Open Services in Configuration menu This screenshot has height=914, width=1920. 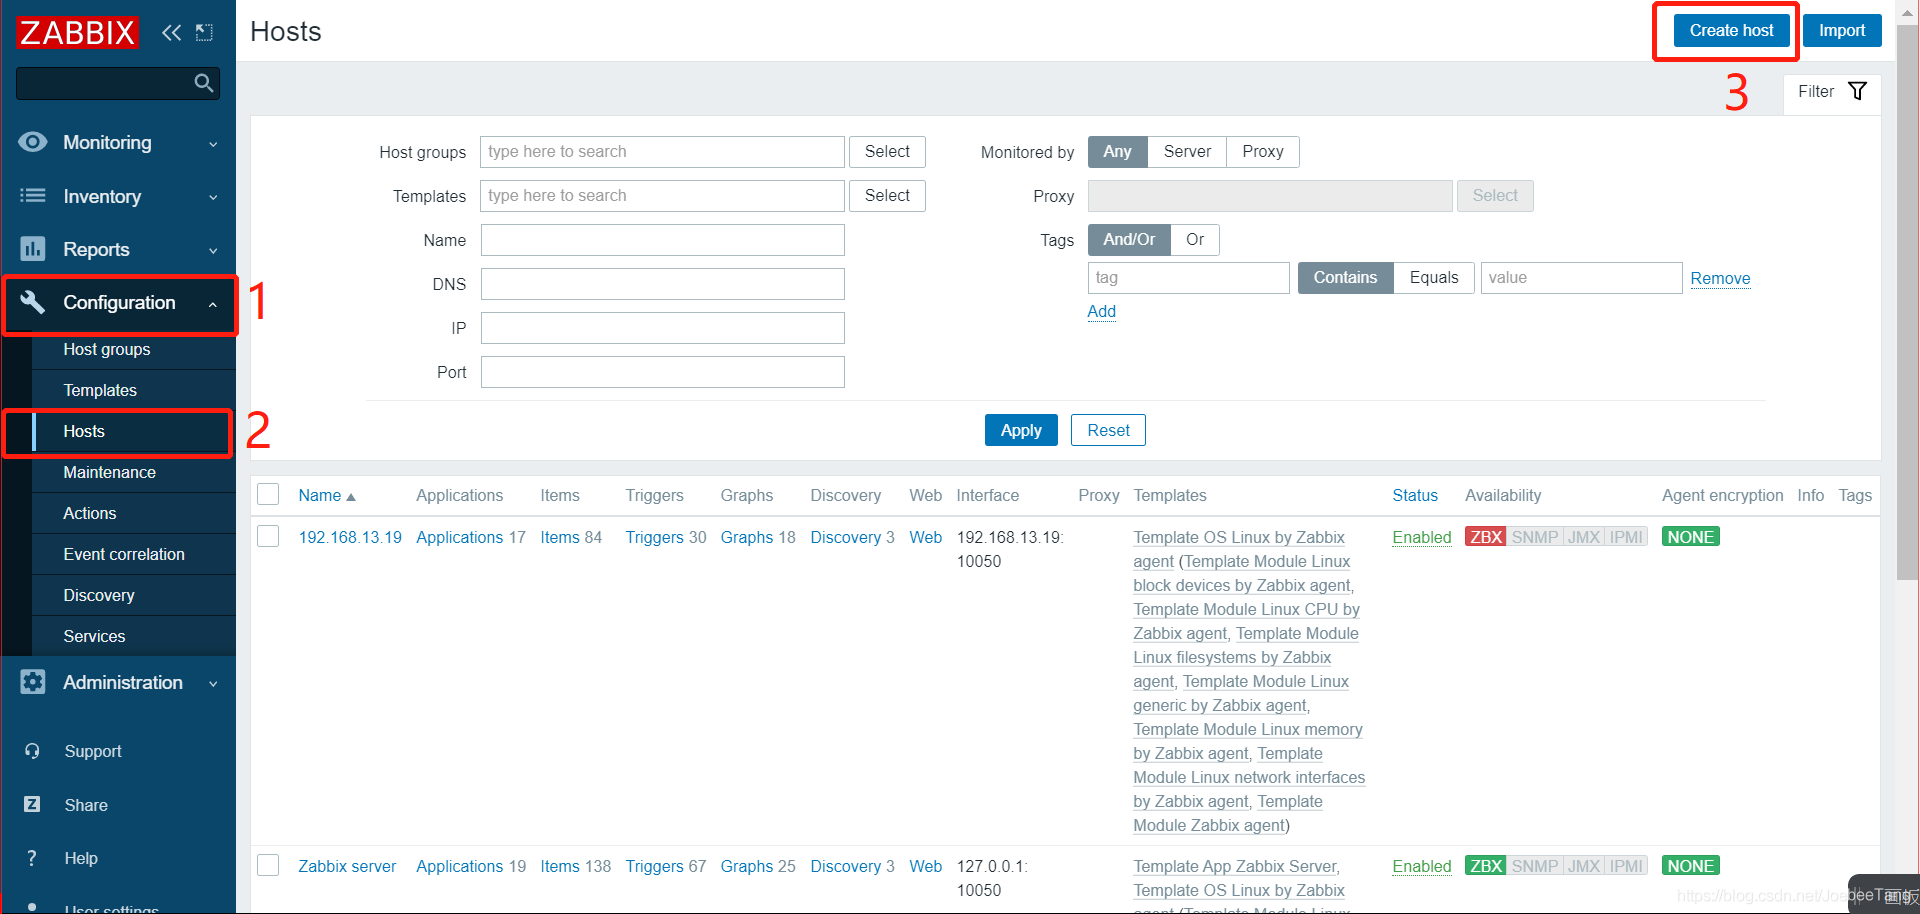(95, 636)
